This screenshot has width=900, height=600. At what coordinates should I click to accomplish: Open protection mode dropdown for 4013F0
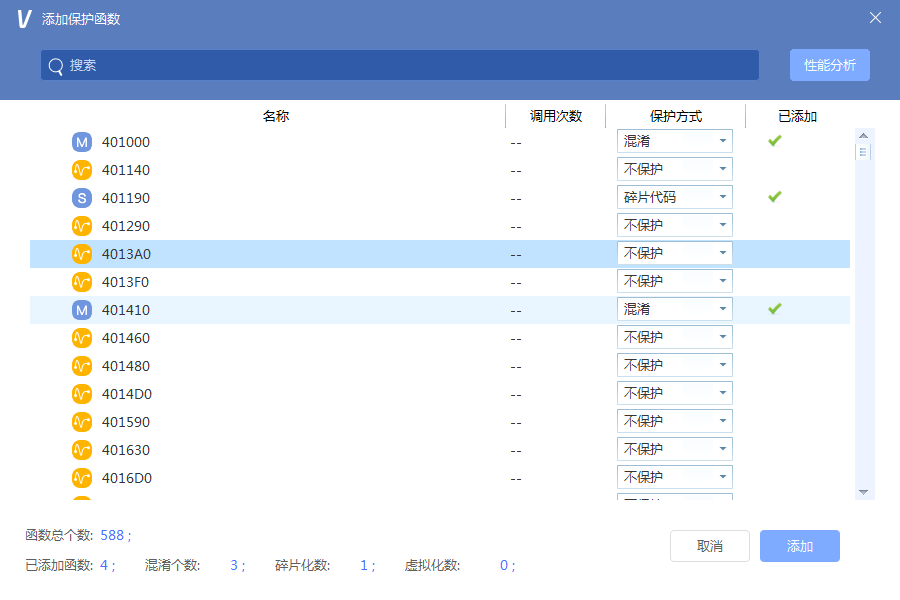pos(674,281)
